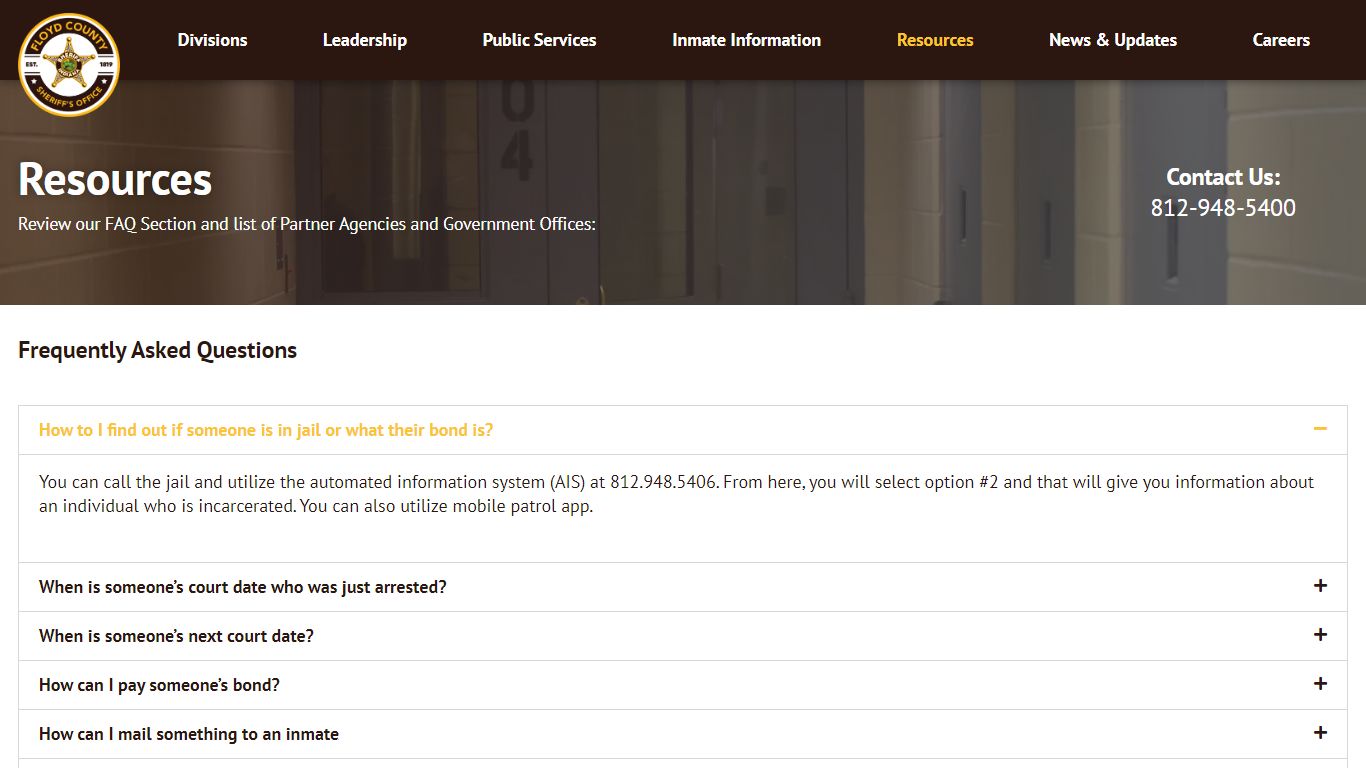Screen dimensions: 1366x768
Task: Call the 812-948-5400 contact number
Action: 1222,208
